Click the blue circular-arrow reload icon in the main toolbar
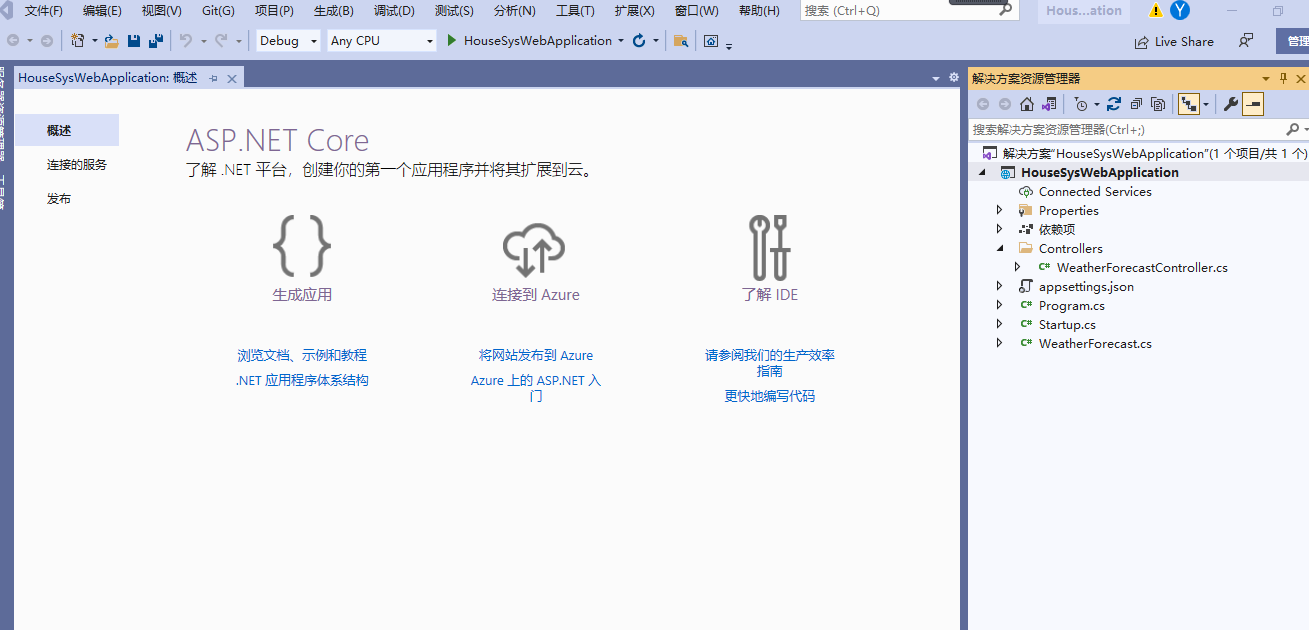 pos(639,41)
